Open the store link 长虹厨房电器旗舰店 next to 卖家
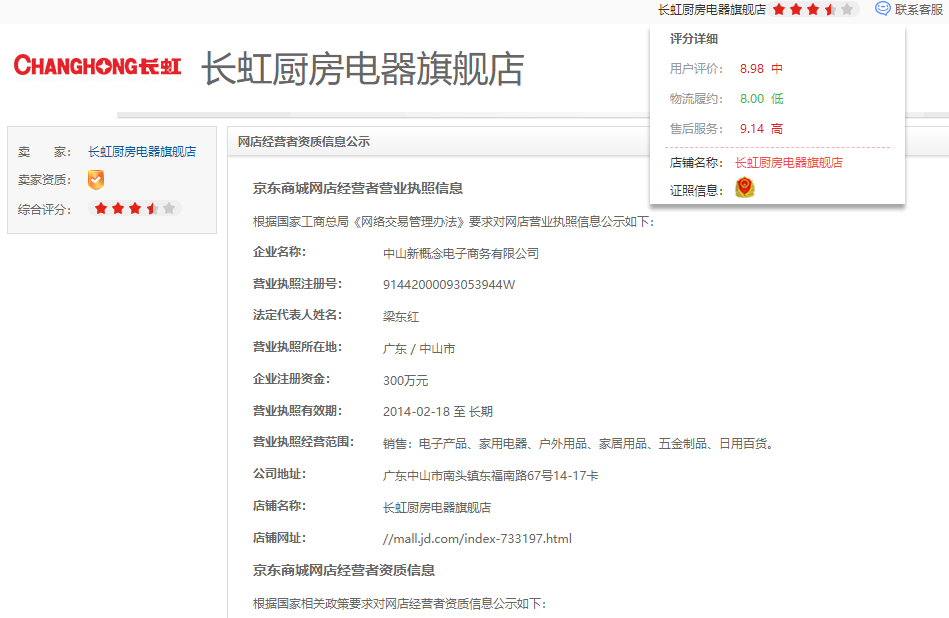Image resolution: width=949 pixels, height=618 pixels. pos(143,151)
